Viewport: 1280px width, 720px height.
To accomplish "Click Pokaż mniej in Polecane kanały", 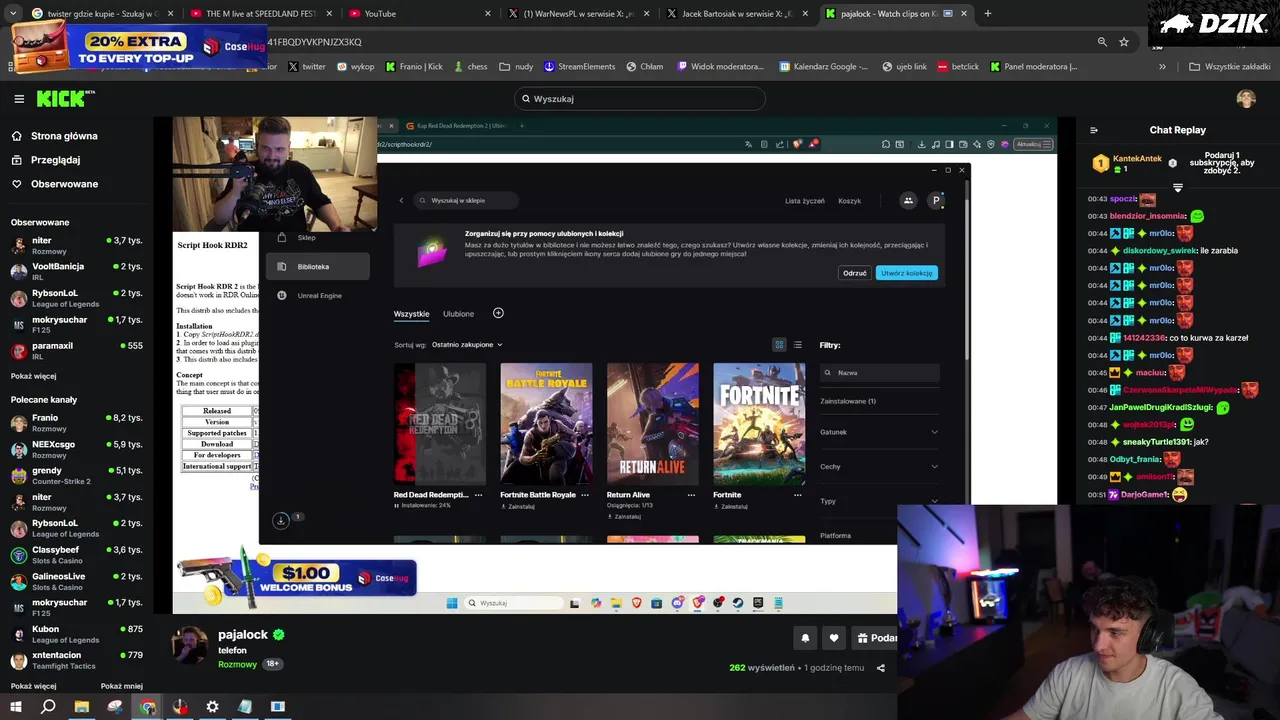I will point(122,686).
